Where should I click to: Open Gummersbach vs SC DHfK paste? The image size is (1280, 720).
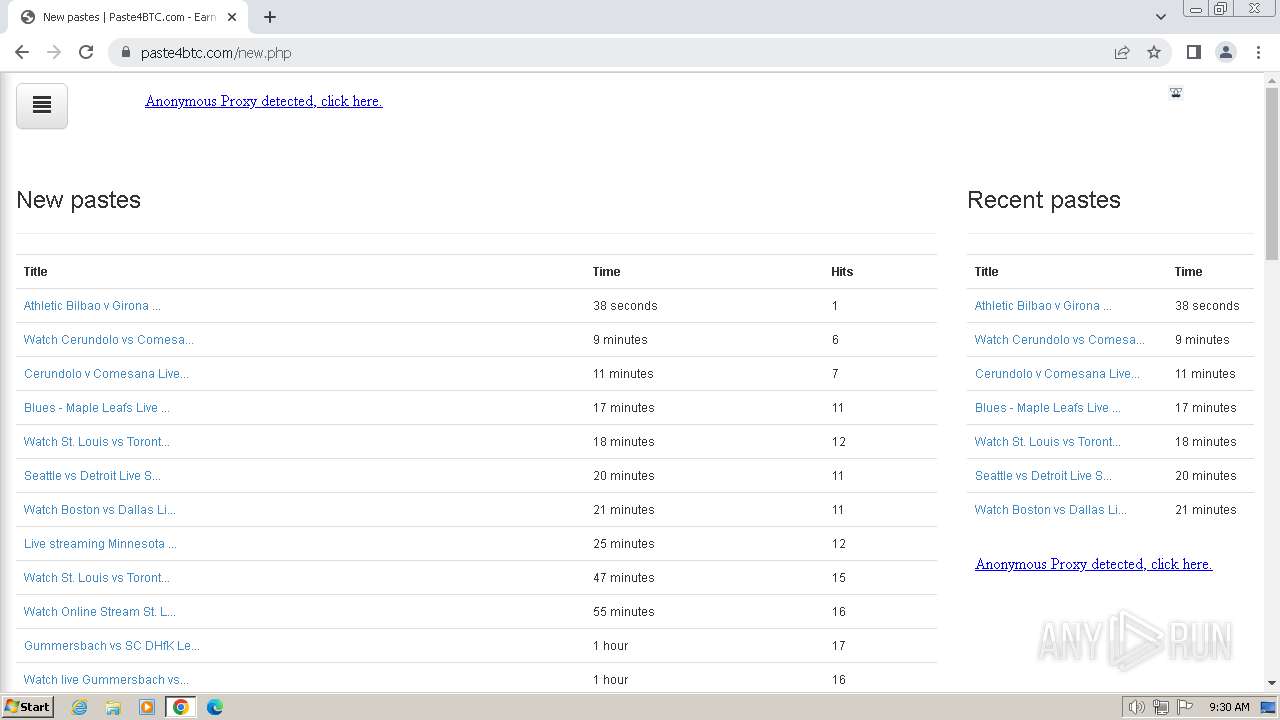coord(112,646)
